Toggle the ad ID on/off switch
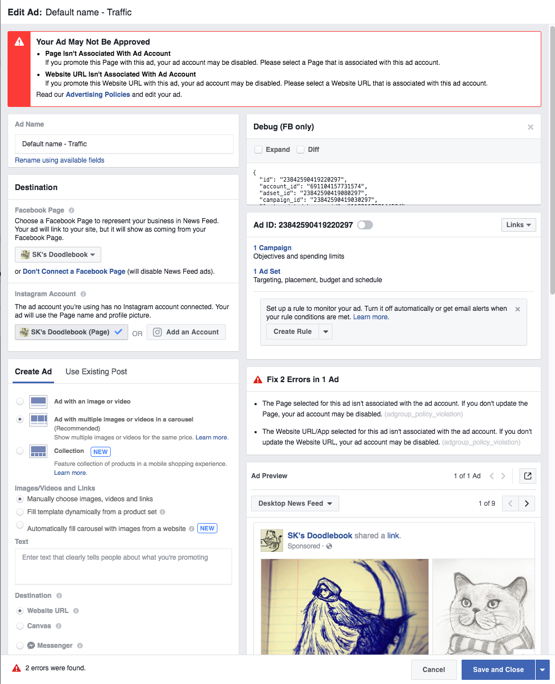The image size is (555, 684). [365, 225]
